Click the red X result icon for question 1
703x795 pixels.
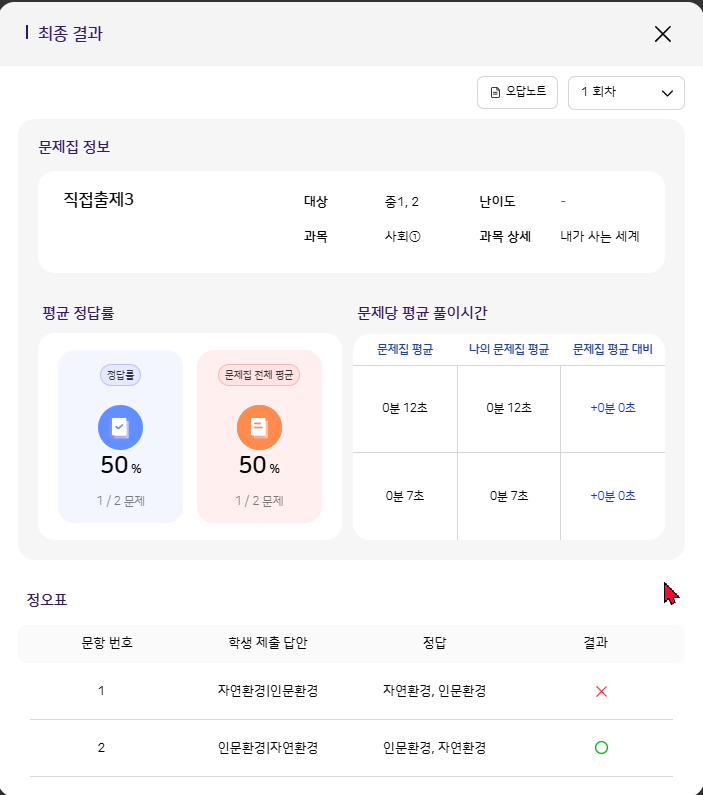coord(601,691)
